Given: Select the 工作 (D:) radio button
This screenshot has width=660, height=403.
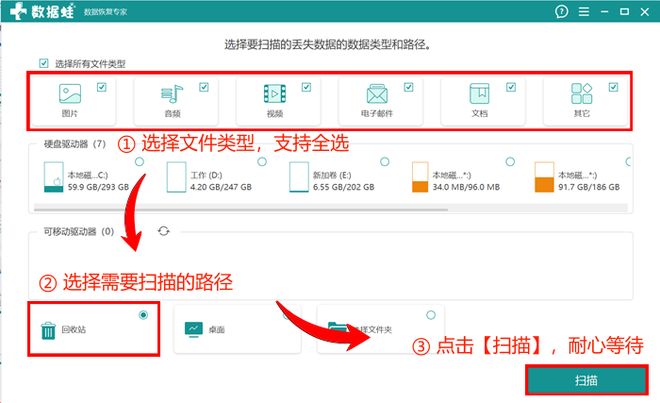Looking at the screenshot, I should 262,162.
